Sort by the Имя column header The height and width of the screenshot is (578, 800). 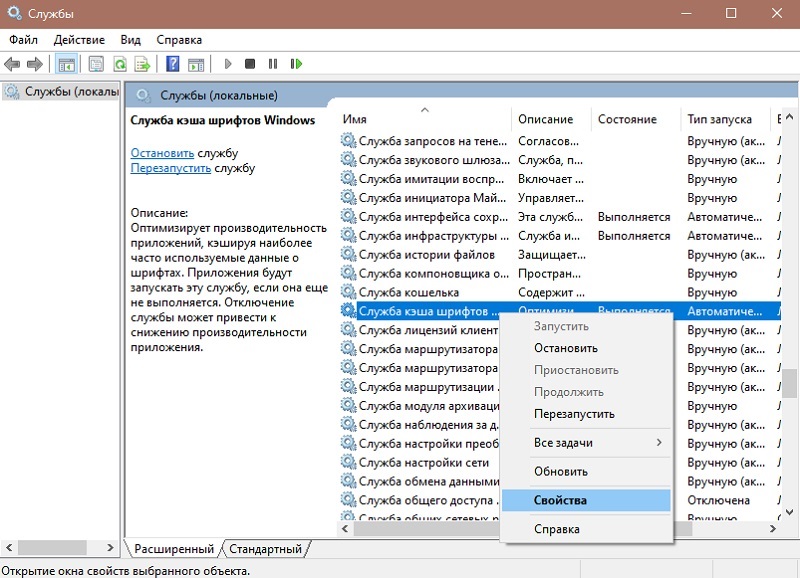point(424,119)
